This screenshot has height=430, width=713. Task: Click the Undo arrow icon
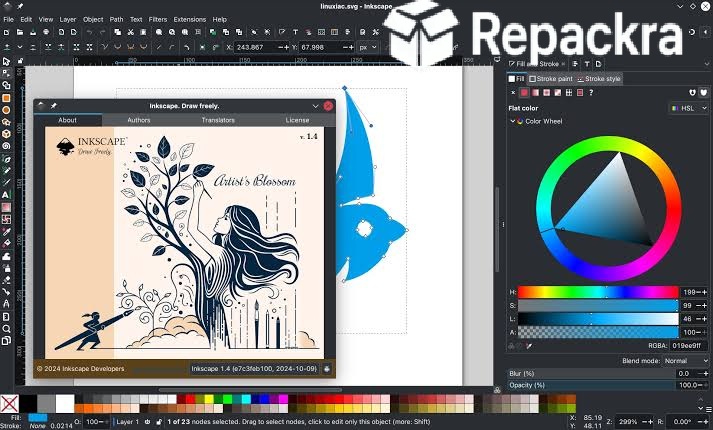coord(89,32)
